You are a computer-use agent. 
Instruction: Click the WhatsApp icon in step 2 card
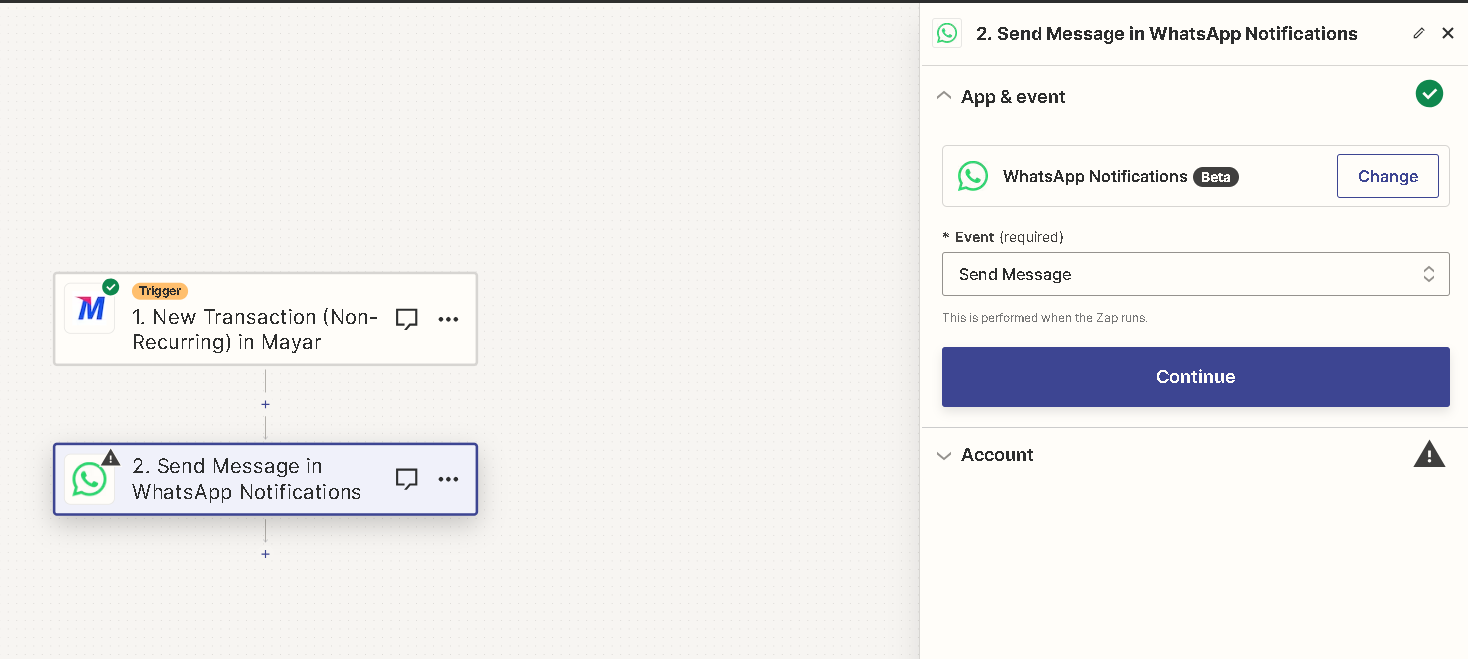pyautogui.click(x=90, y=480)
